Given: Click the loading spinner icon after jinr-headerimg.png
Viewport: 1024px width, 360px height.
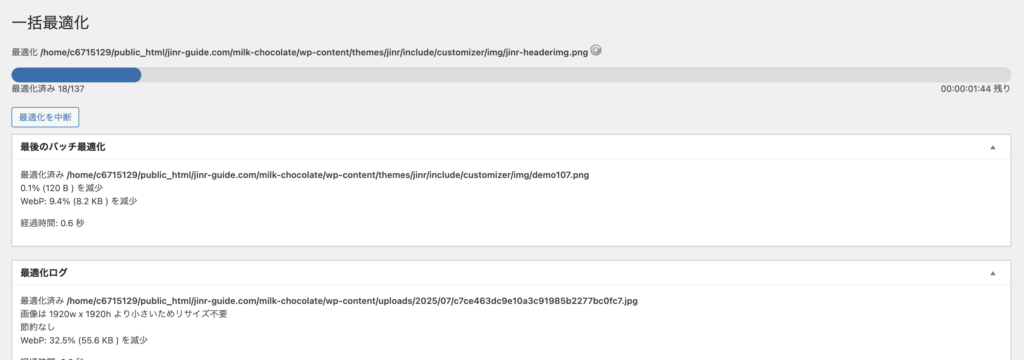Looking at the screenshot, I should point(596,50).
